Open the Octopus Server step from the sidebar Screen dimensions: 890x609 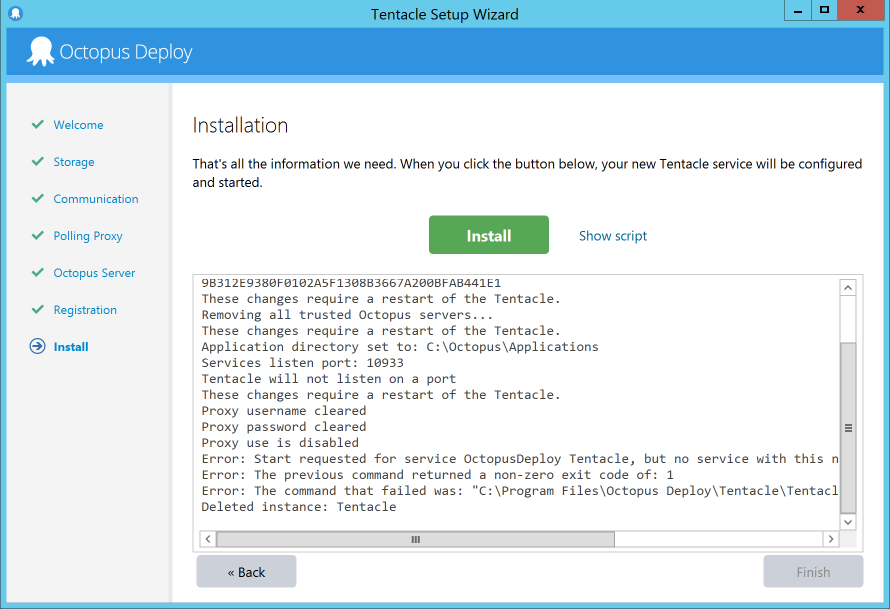pyautogui.click(x=95, y=272)
